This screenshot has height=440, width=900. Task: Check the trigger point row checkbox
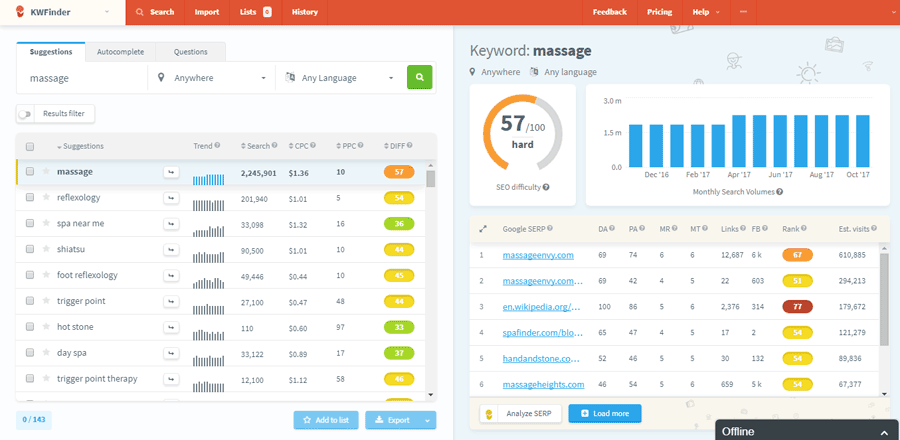pyautogui.click(x=30, y=301)
